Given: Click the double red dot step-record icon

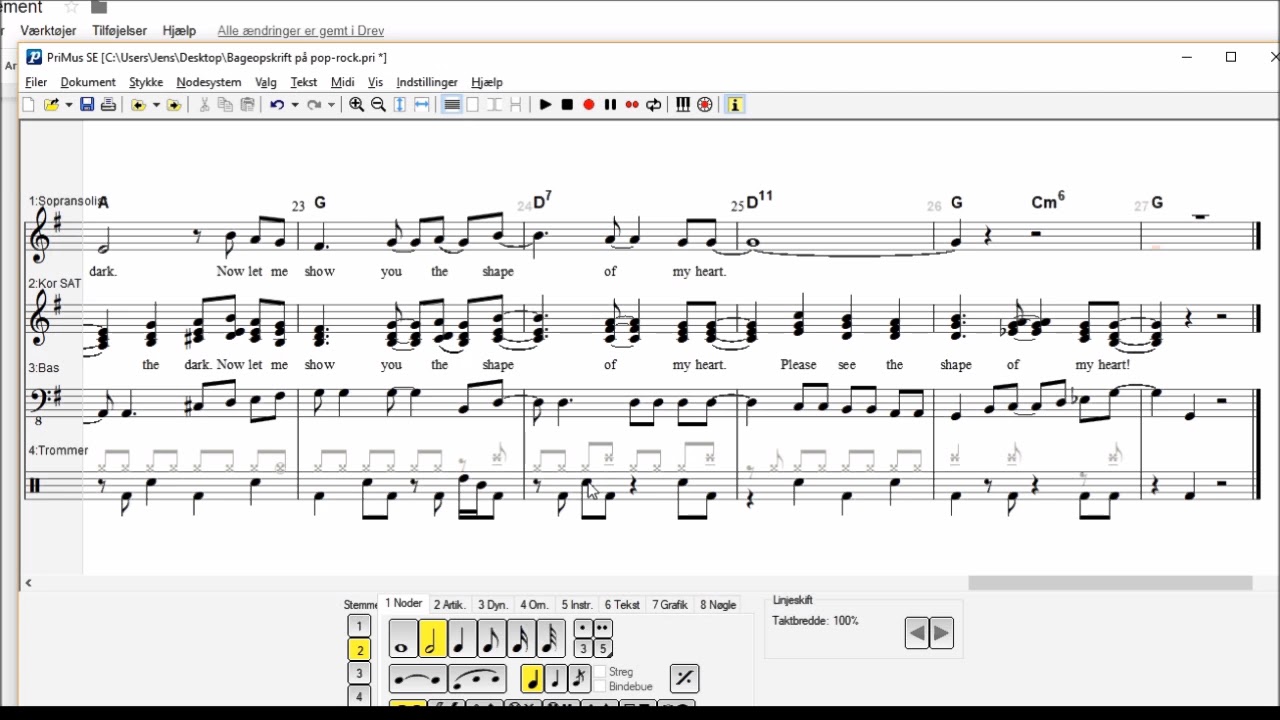Looking at the screenshot, I should 632,105.
